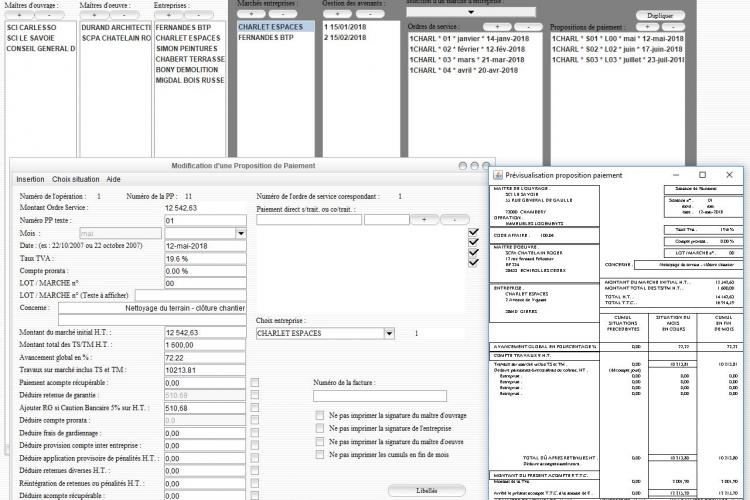Remove maître d'ouvrage with minus button
The height and width of the screenshot is (500, 750).
49,15
